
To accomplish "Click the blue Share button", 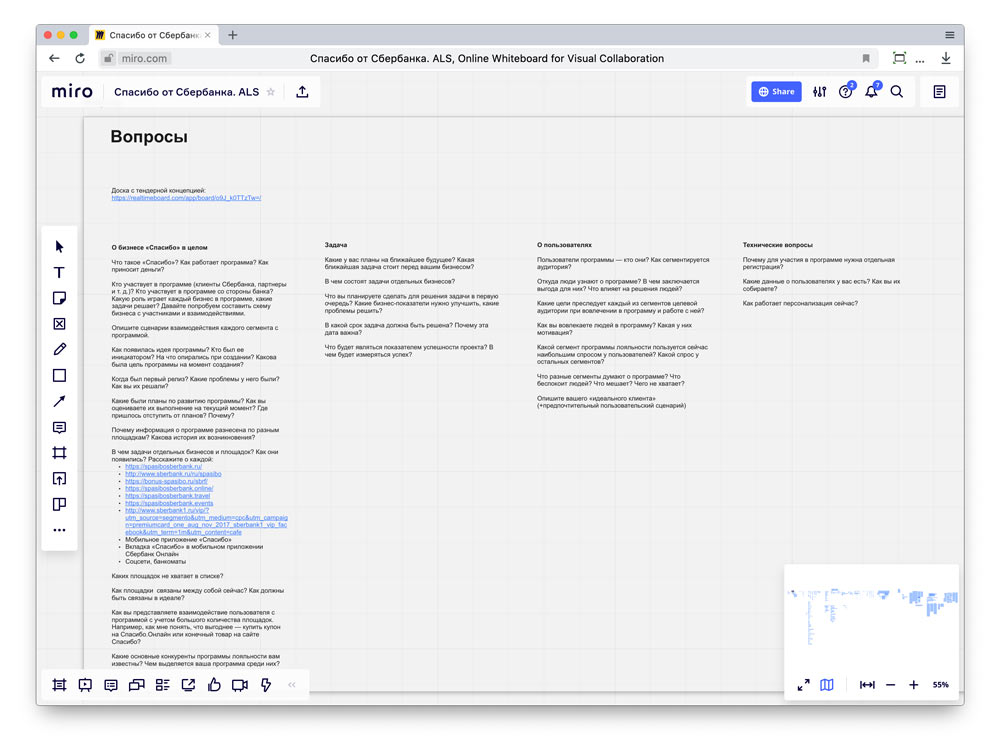I will click(x=776, y=91).
